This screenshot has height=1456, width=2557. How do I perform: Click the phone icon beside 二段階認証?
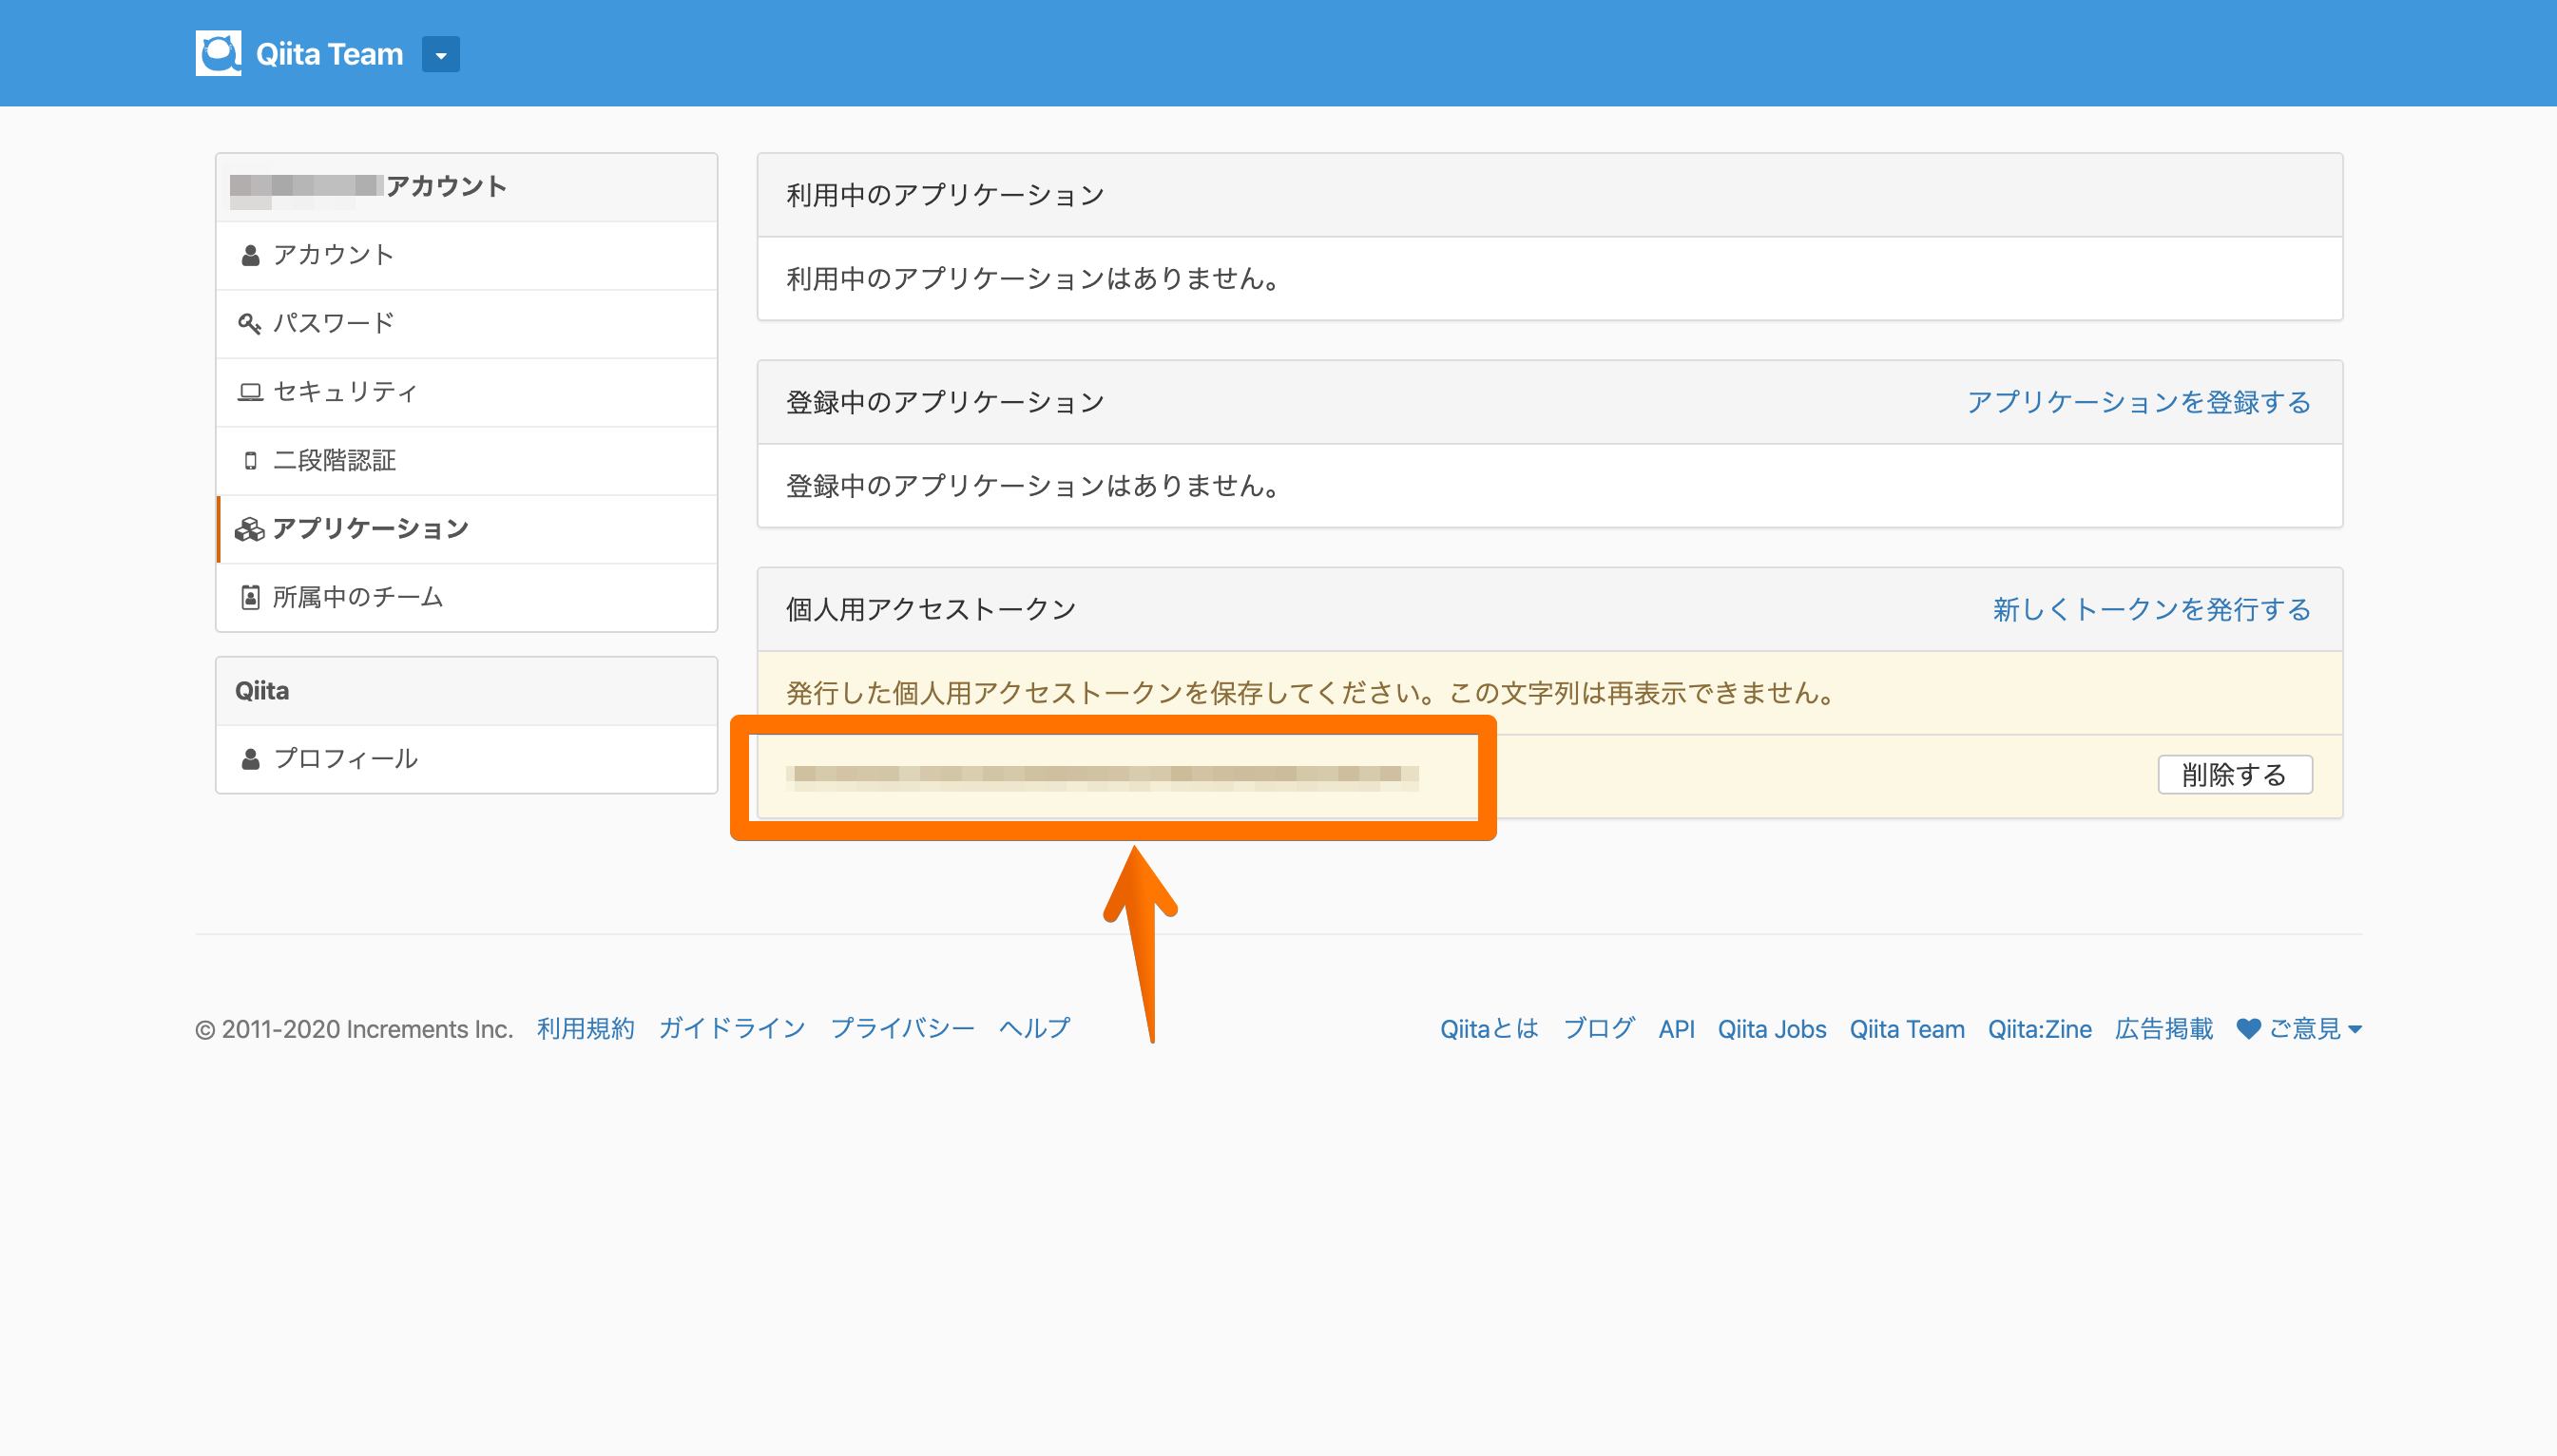[x=250, y=460]
